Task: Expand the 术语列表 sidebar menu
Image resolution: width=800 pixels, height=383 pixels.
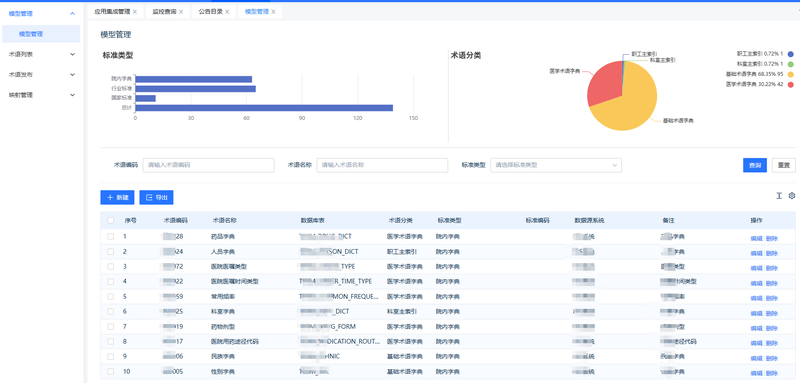Action: 42,54
